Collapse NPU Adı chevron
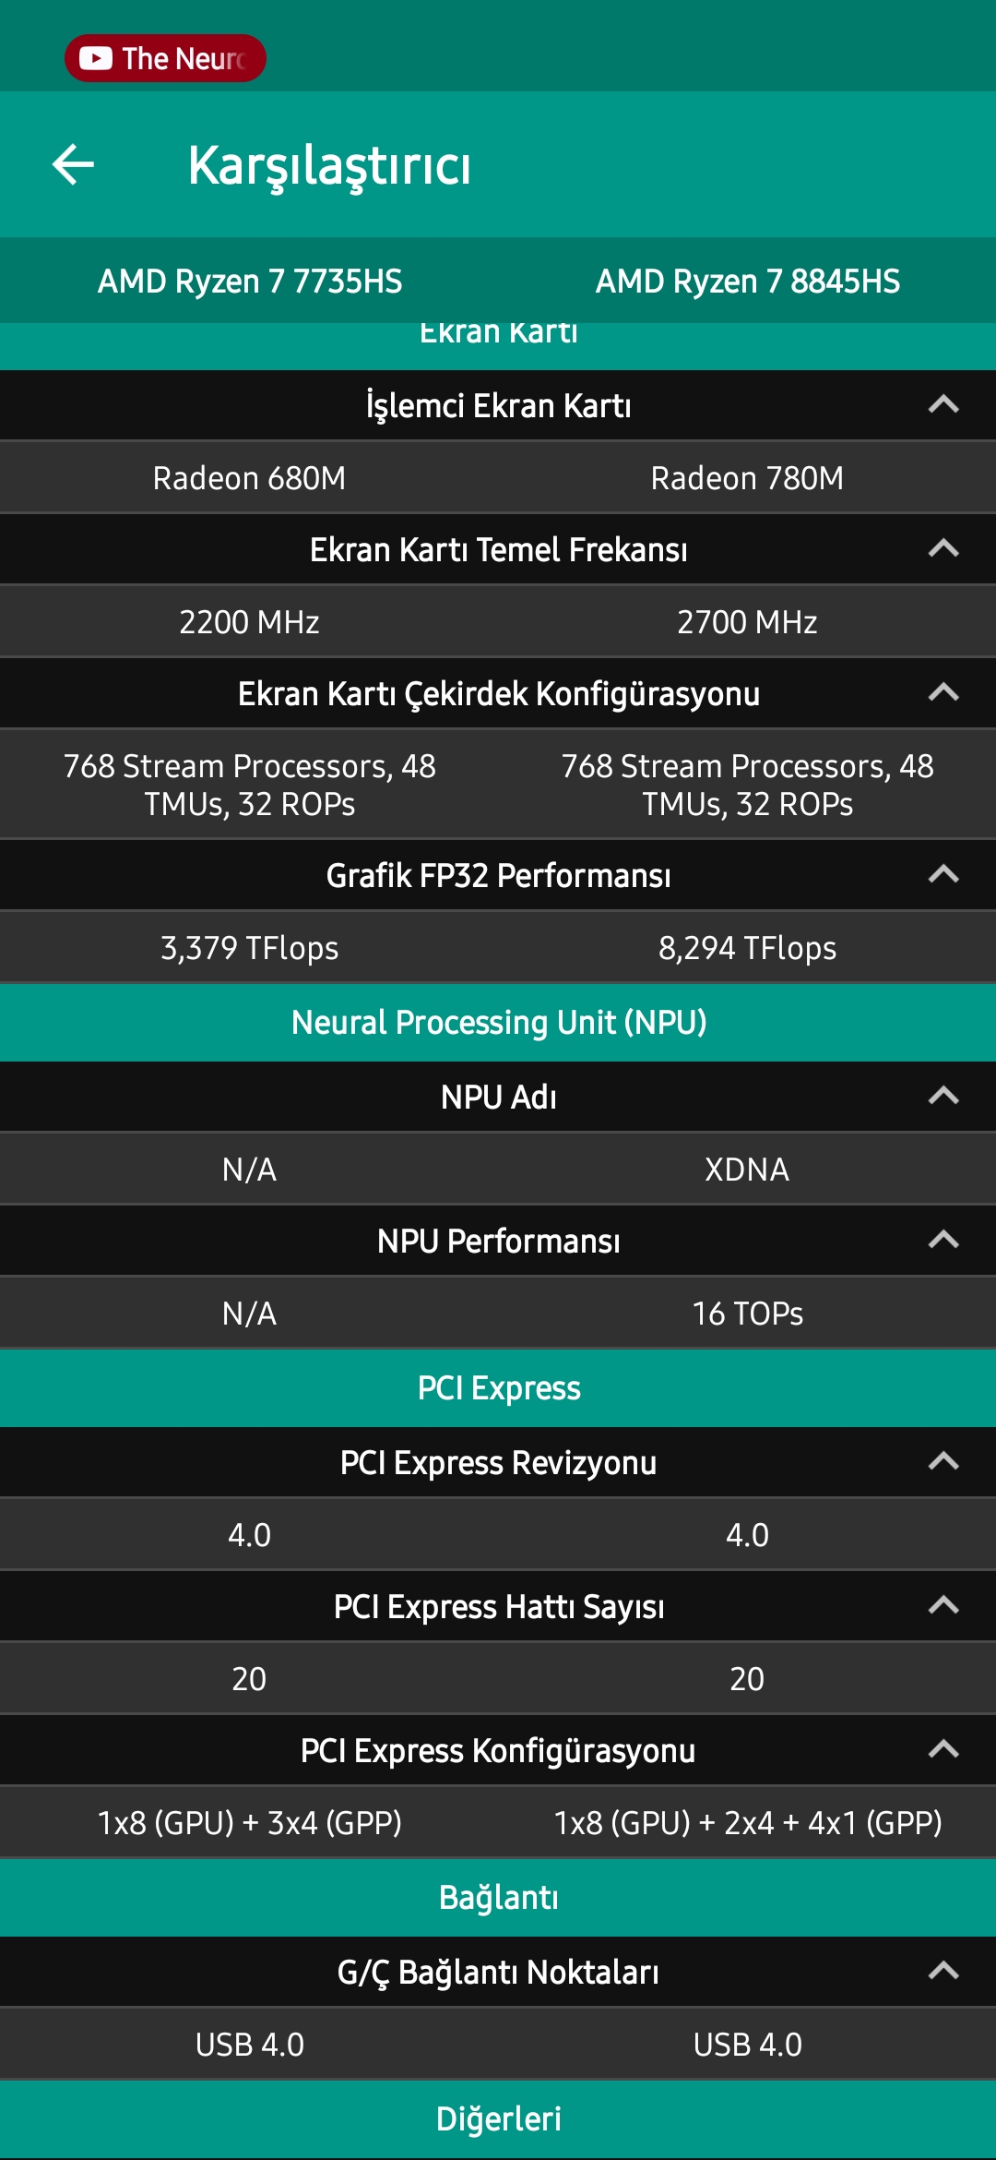 (x=943, y=1096)
